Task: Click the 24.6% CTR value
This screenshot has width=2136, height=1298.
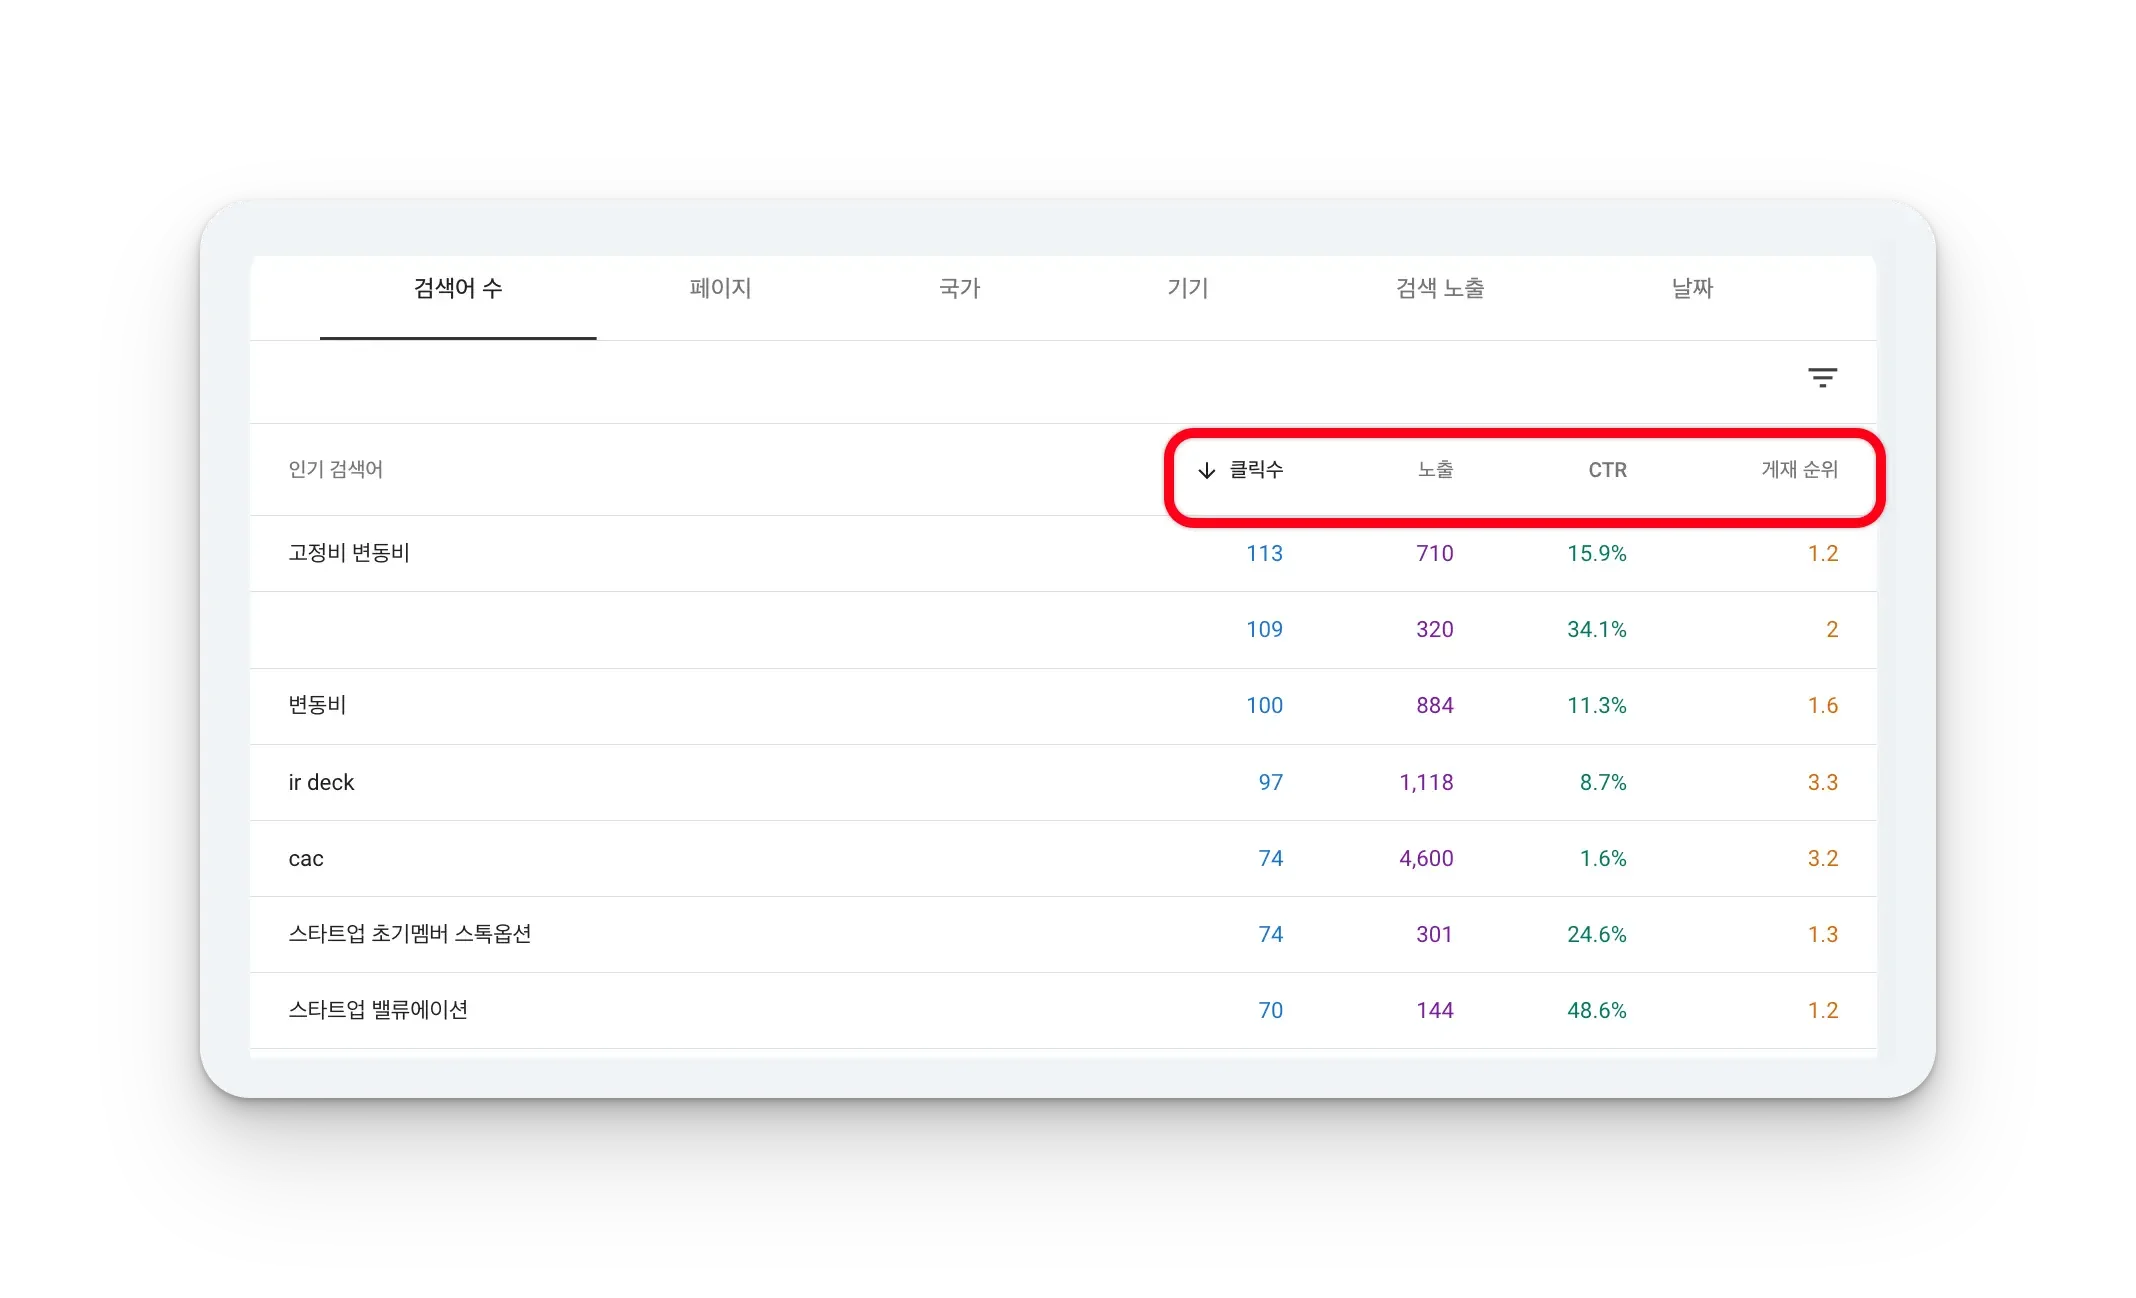Action: [1596, 934]
